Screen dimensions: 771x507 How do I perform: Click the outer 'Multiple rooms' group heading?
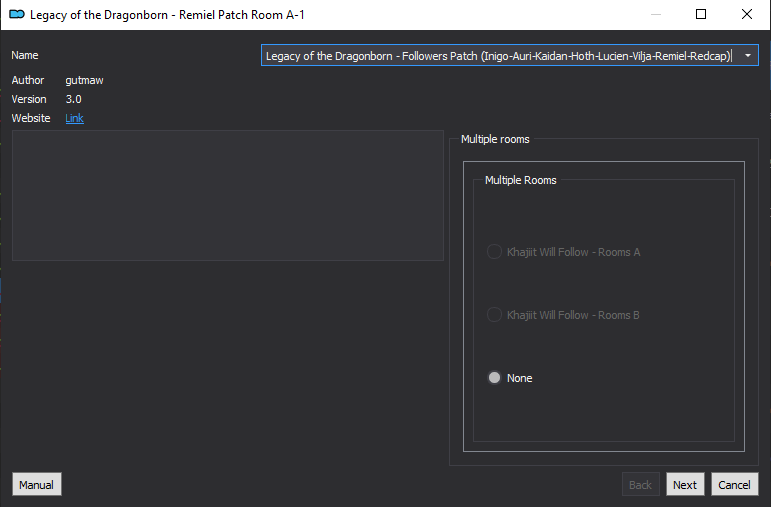click(x=495, y=139)
